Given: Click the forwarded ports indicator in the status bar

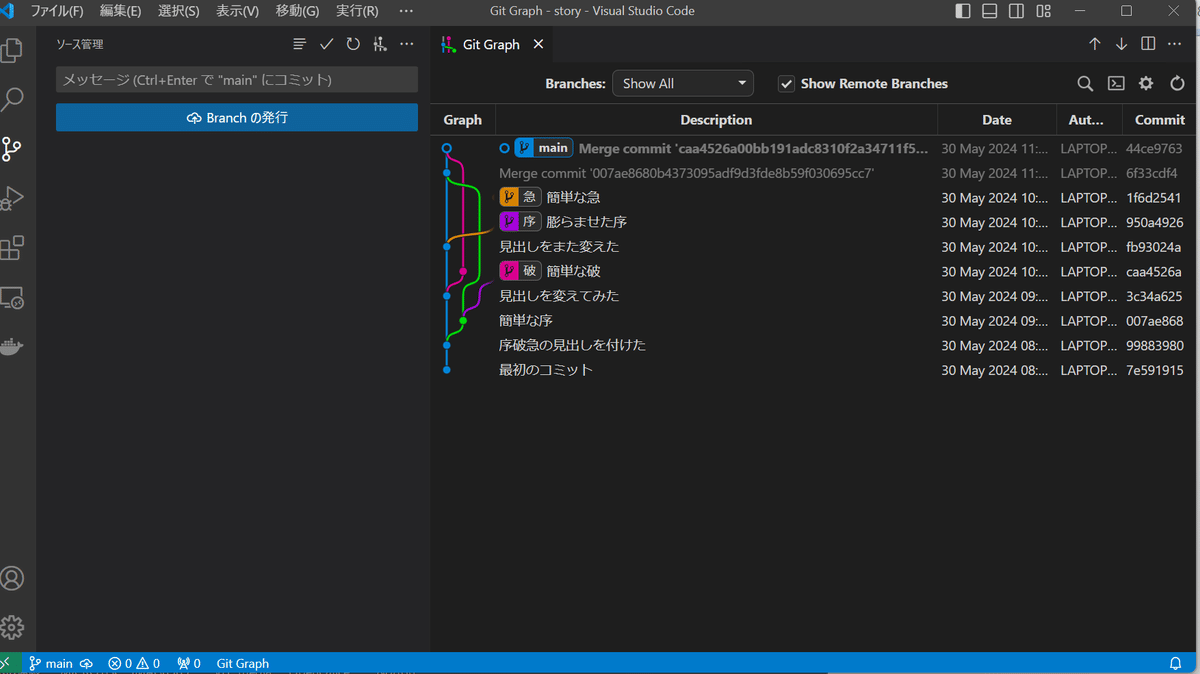Looking at the screenshot, I should click(188, 663).
